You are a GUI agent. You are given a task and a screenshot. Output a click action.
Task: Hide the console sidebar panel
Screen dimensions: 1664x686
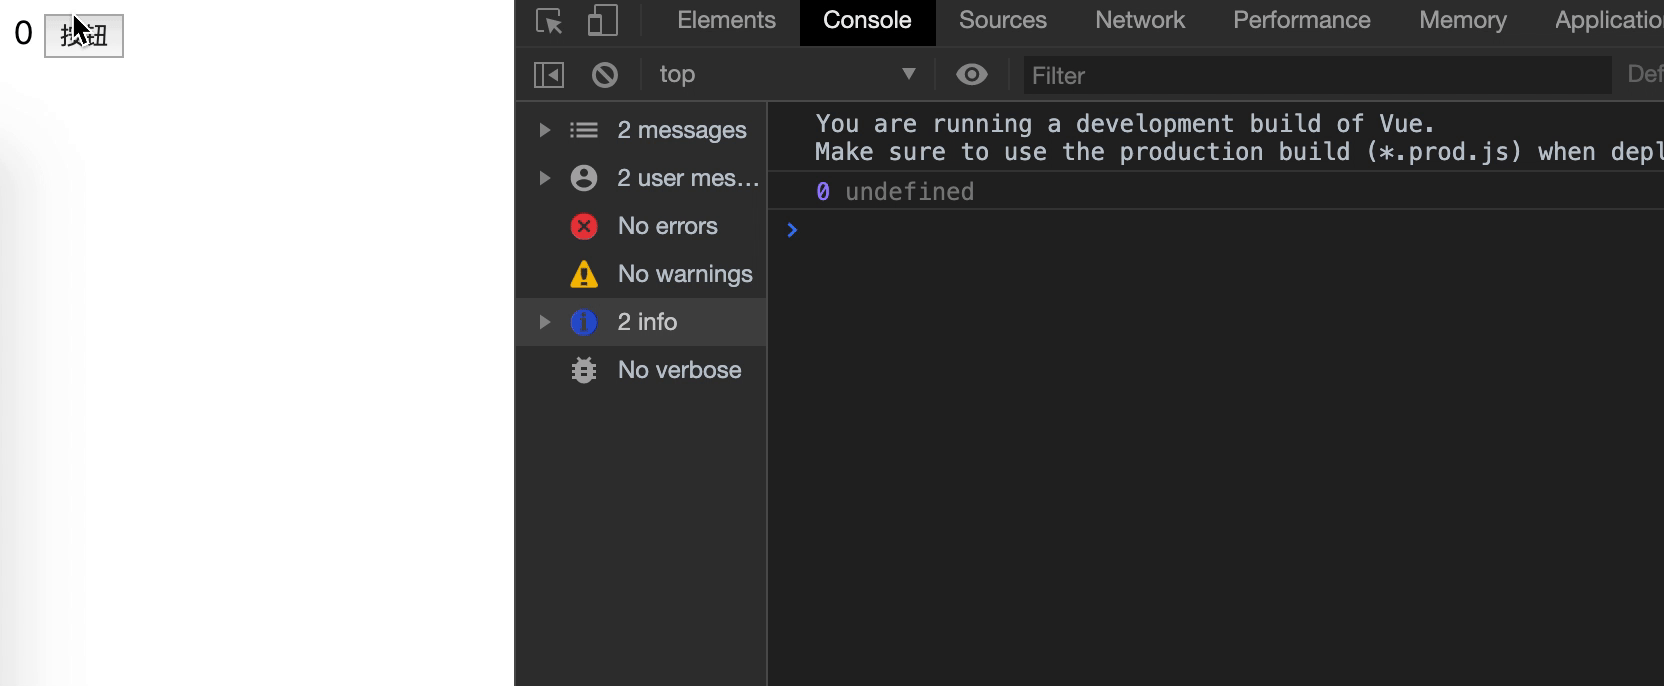point(549,75)
